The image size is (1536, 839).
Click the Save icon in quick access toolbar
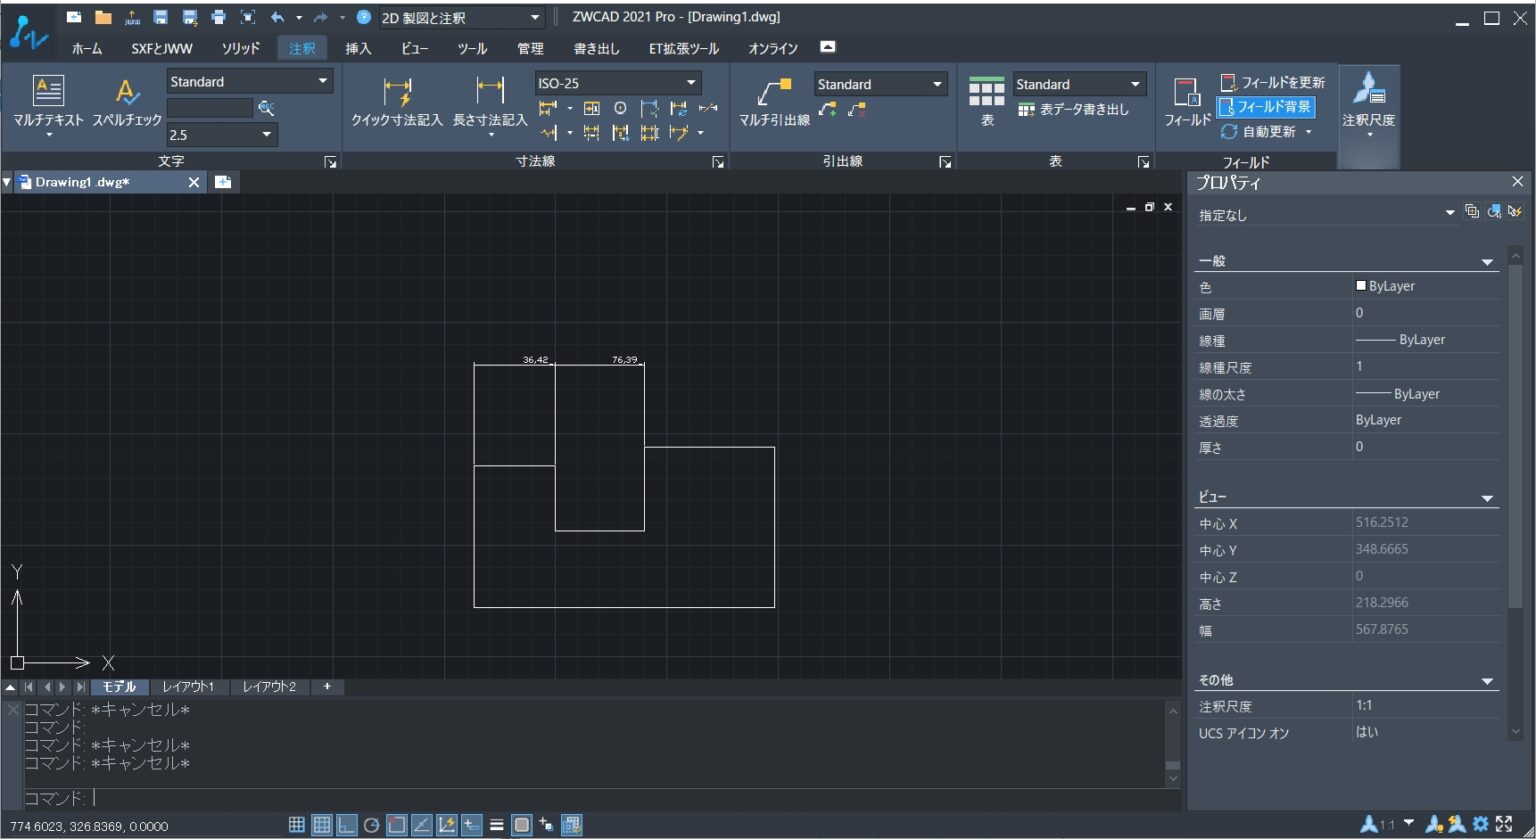[x=160, y=17]
